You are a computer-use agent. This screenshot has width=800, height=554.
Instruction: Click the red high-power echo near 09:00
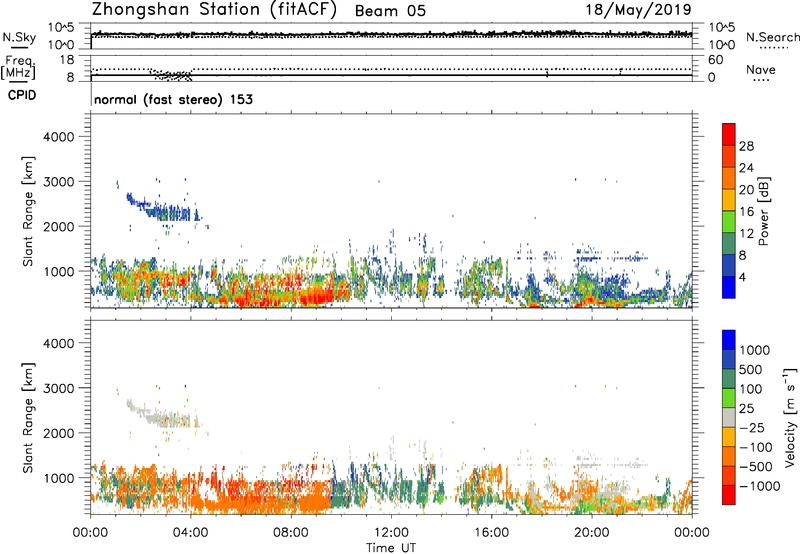tap(316, 296)
